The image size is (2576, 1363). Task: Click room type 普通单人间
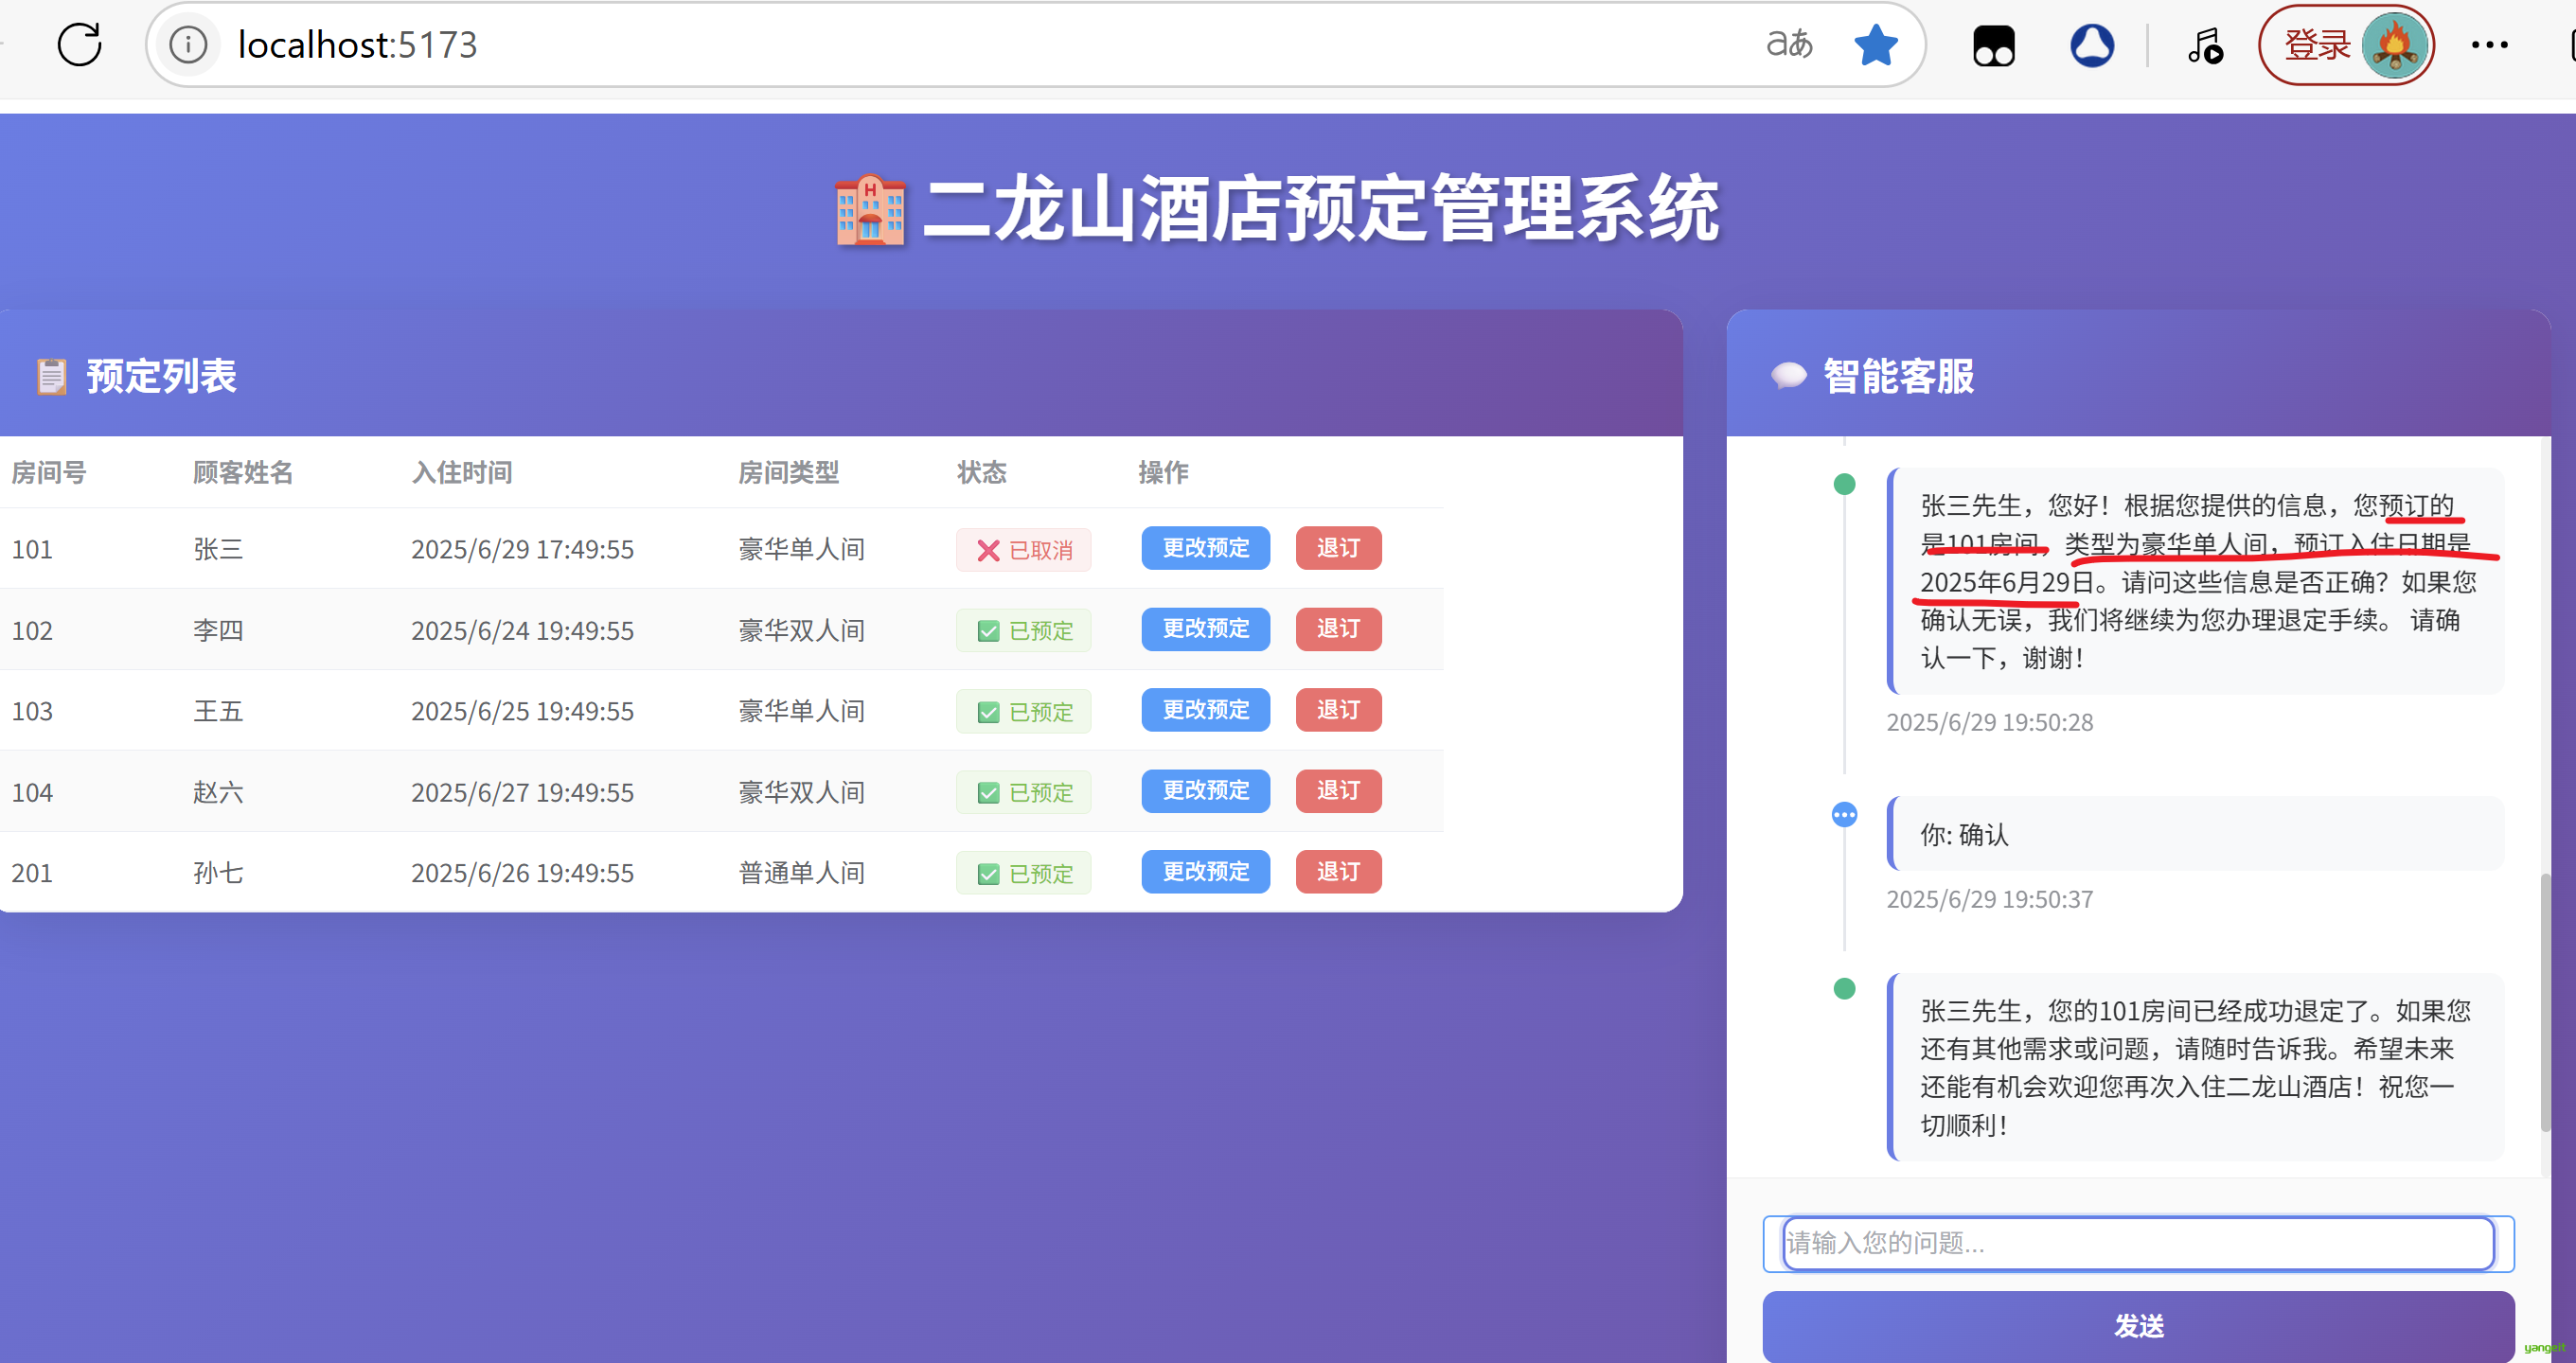point(801,873)
